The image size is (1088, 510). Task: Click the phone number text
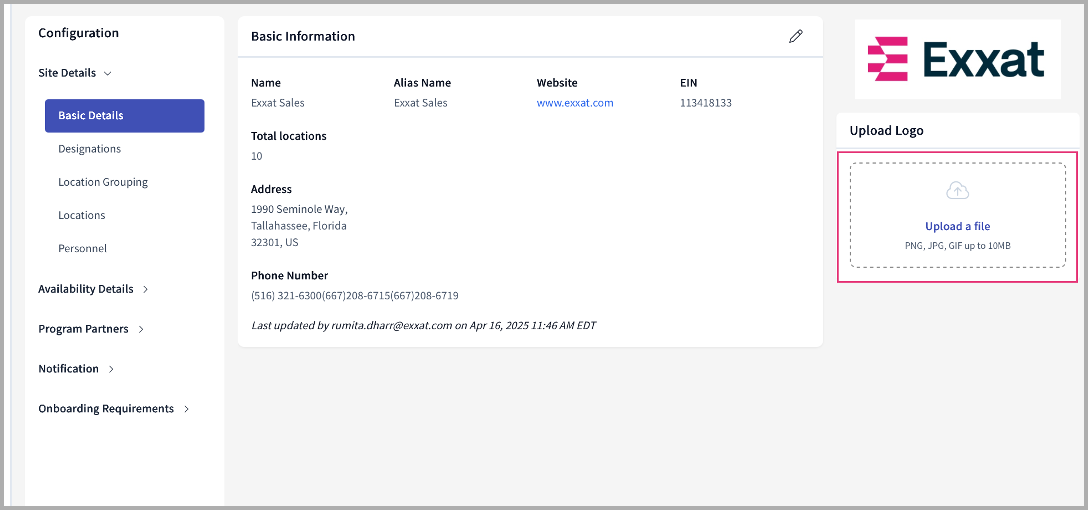pyautogui.click(x=354, y=296)
